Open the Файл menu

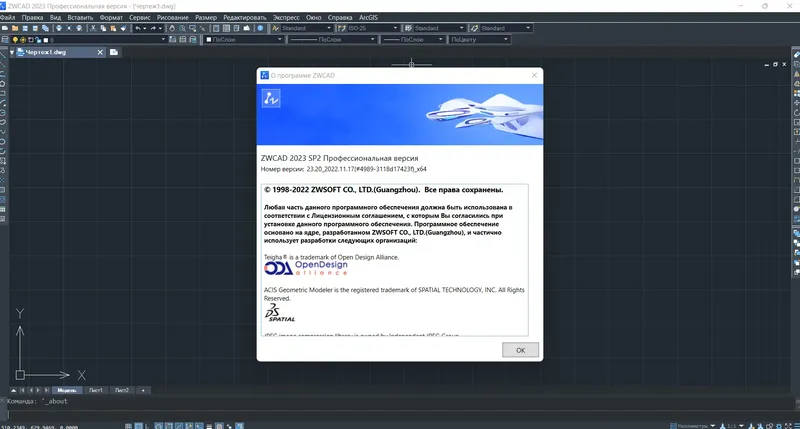pyautogui.click(x=7, y=17)
